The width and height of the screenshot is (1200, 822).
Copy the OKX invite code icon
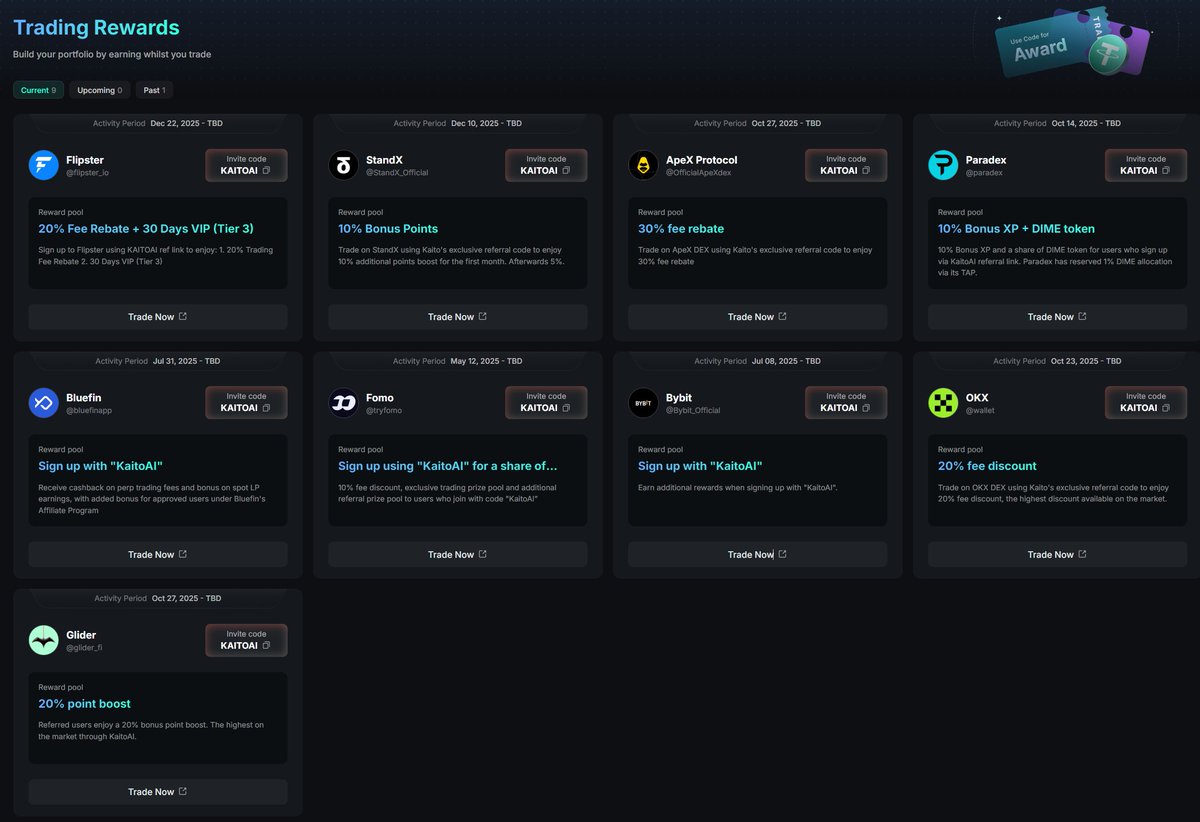1166,408
